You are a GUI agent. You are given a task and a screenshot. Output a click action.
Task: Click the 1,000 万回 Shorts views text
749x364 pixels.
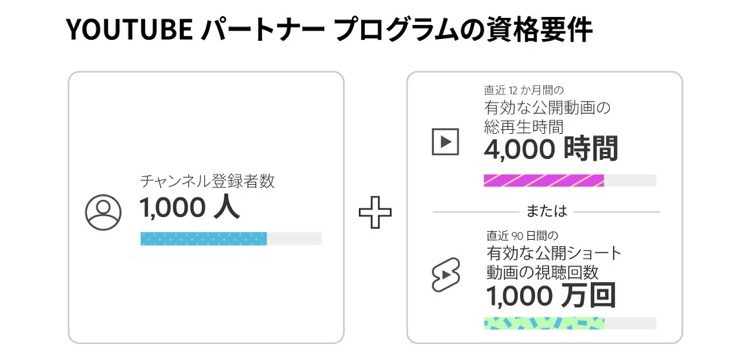coord(551,296)
